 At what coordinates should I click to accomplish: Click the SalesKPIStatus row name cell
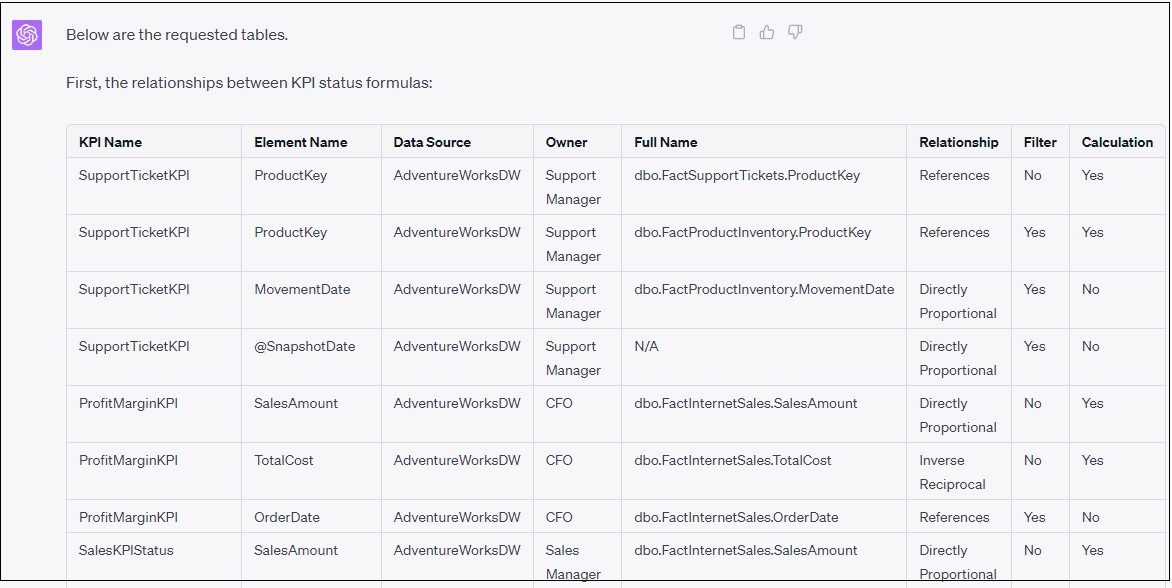[125, 551]
